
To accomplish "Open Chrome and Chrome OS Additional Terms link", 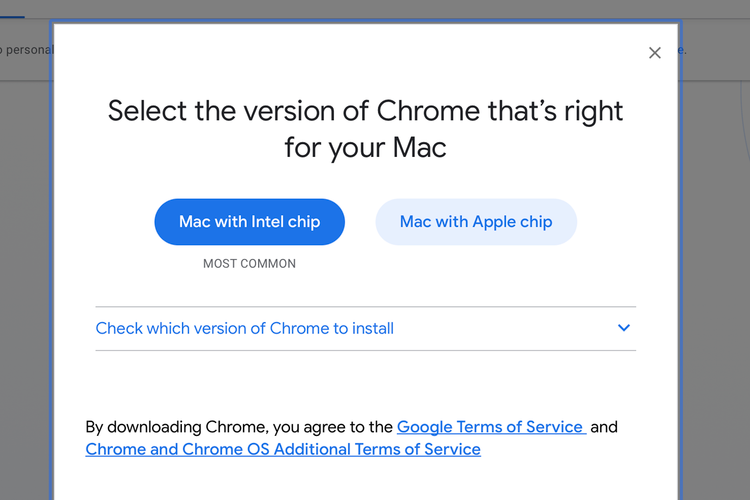I will (x=283, y=450).
